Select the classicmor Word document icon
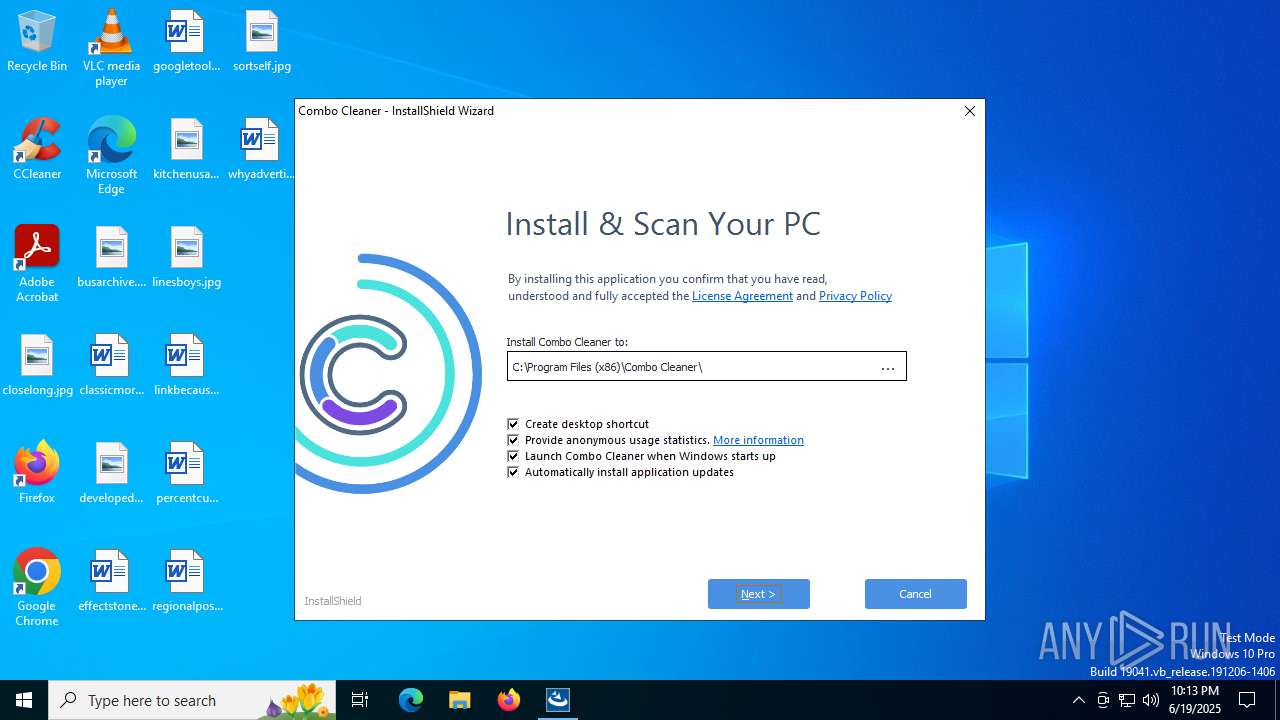The height and width of the screenshot is (720, 1280). click(111, 365)
